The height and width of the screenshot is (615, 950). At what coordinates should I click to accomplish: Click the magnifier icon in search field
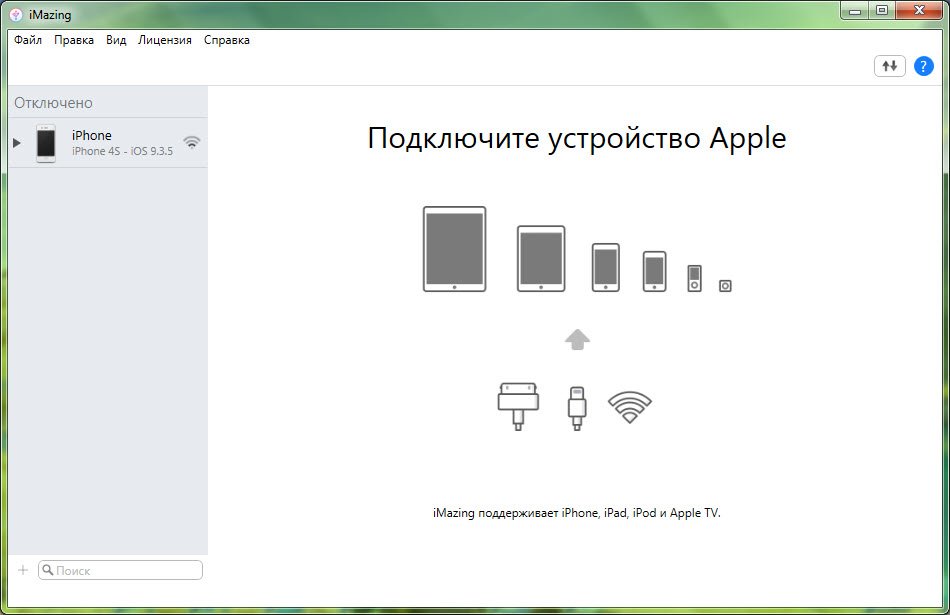click(48, 570)
